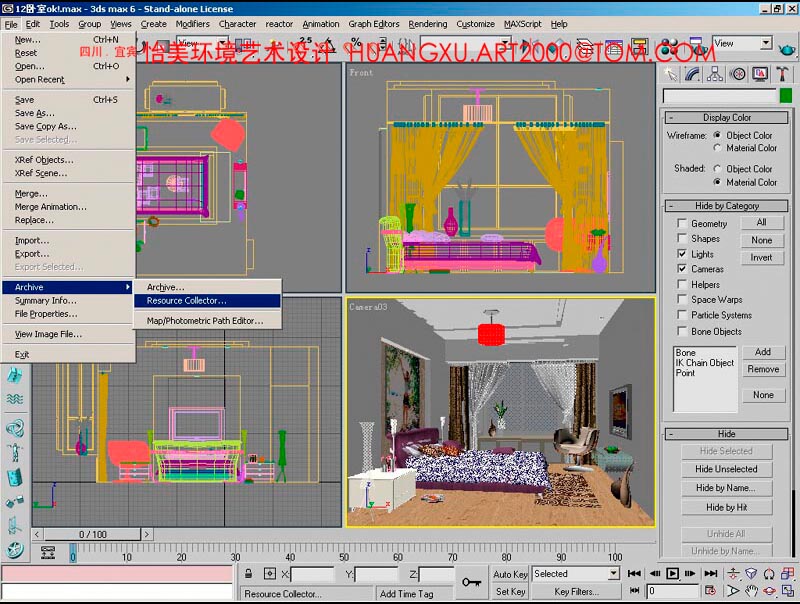Screen dimensions: 800x604
Task: Open the MAXScript menu
Action: tap(522, 24)
